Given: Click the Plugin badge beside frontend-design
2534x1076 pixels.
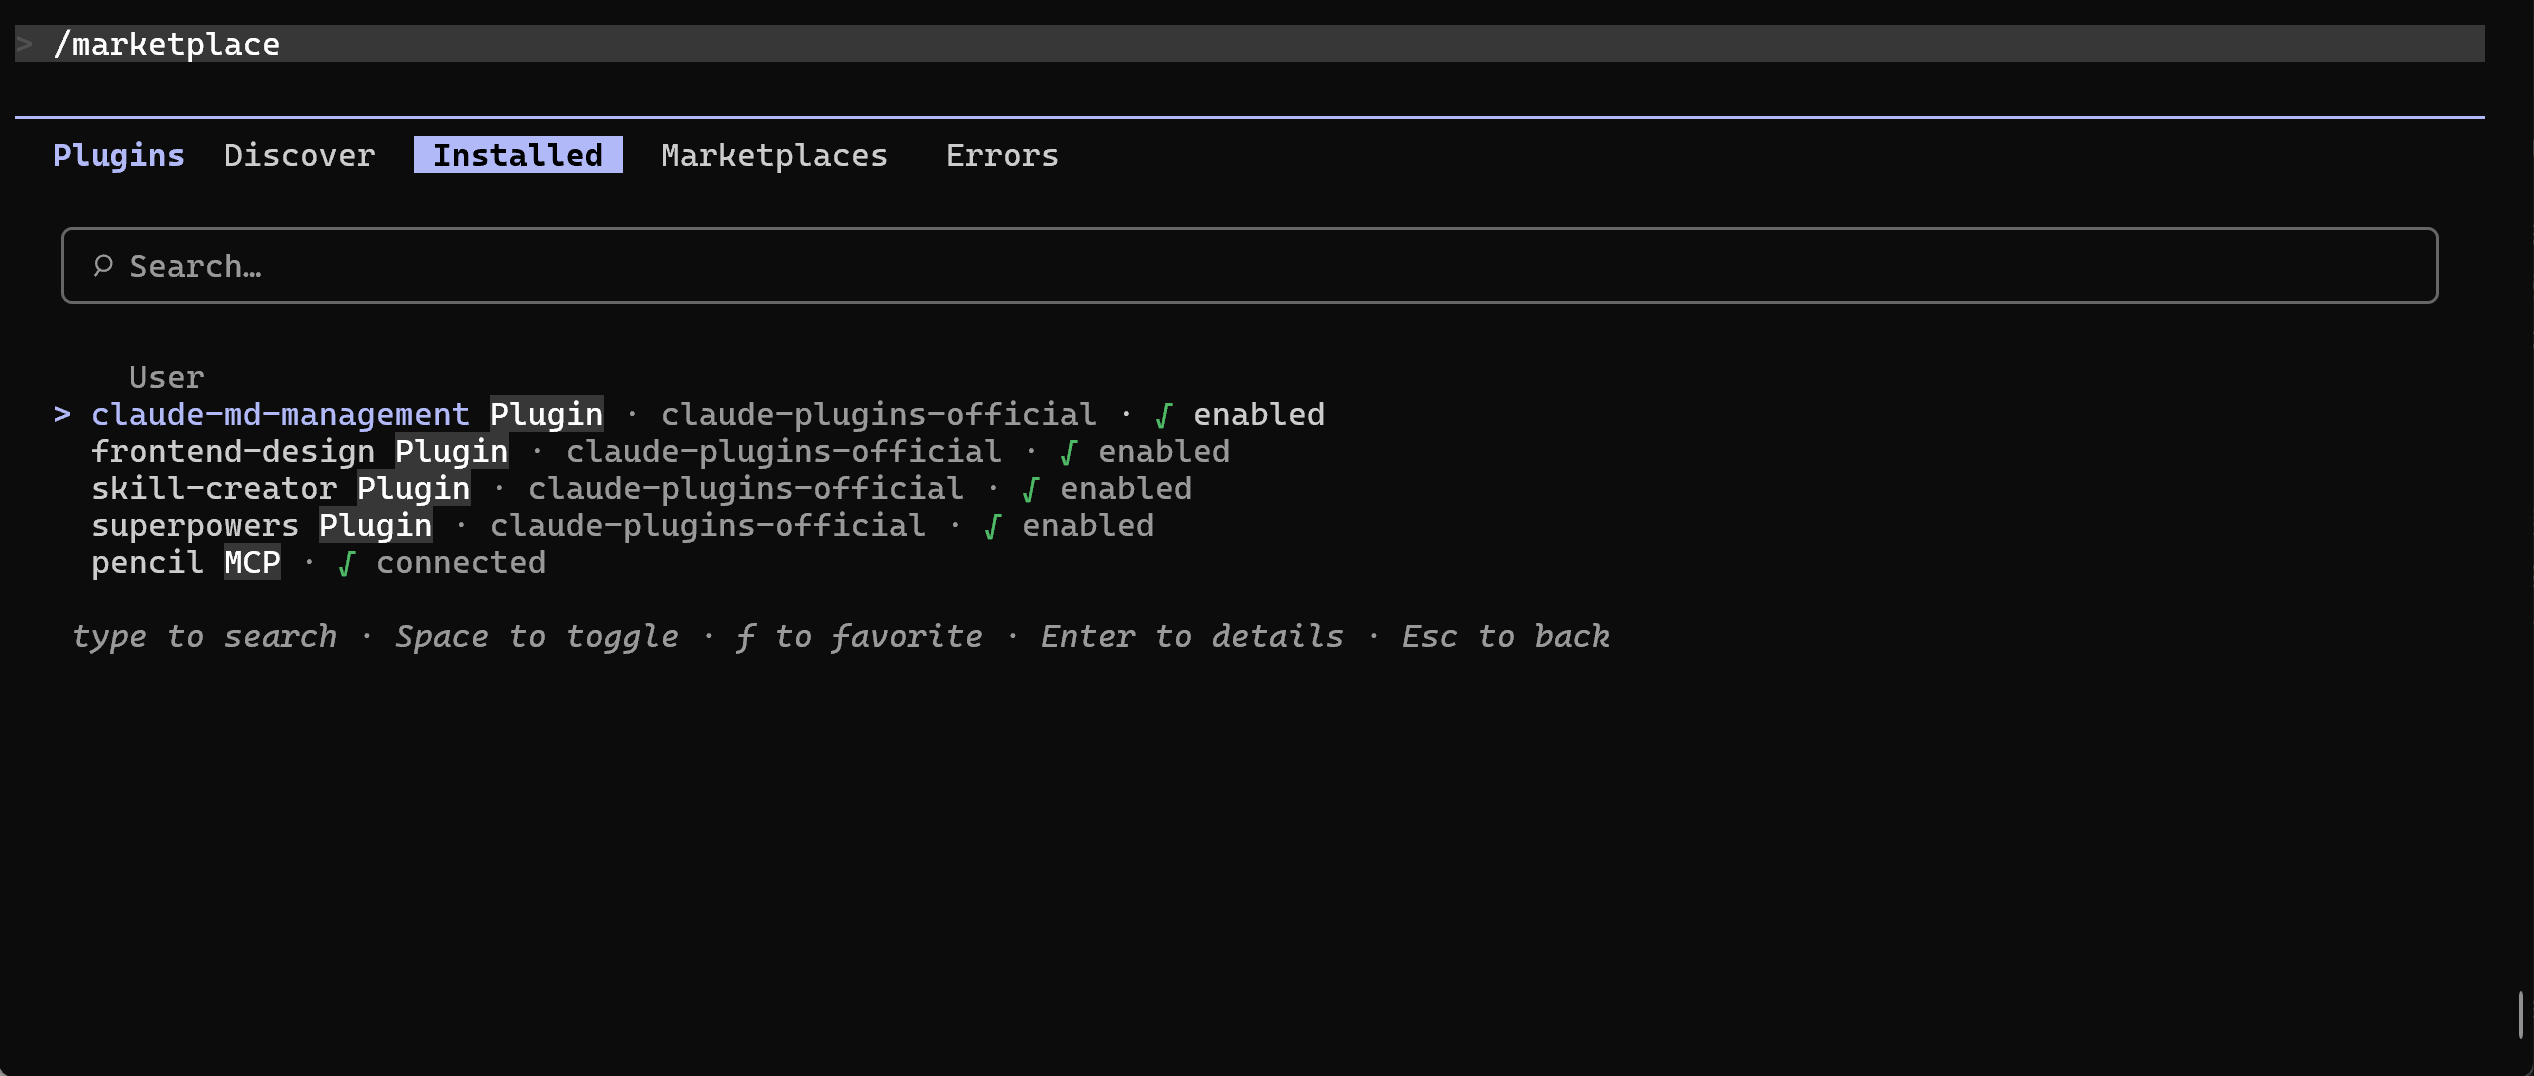Looking at the screenshot, I should pyautogui.click(x=451, y=452).
